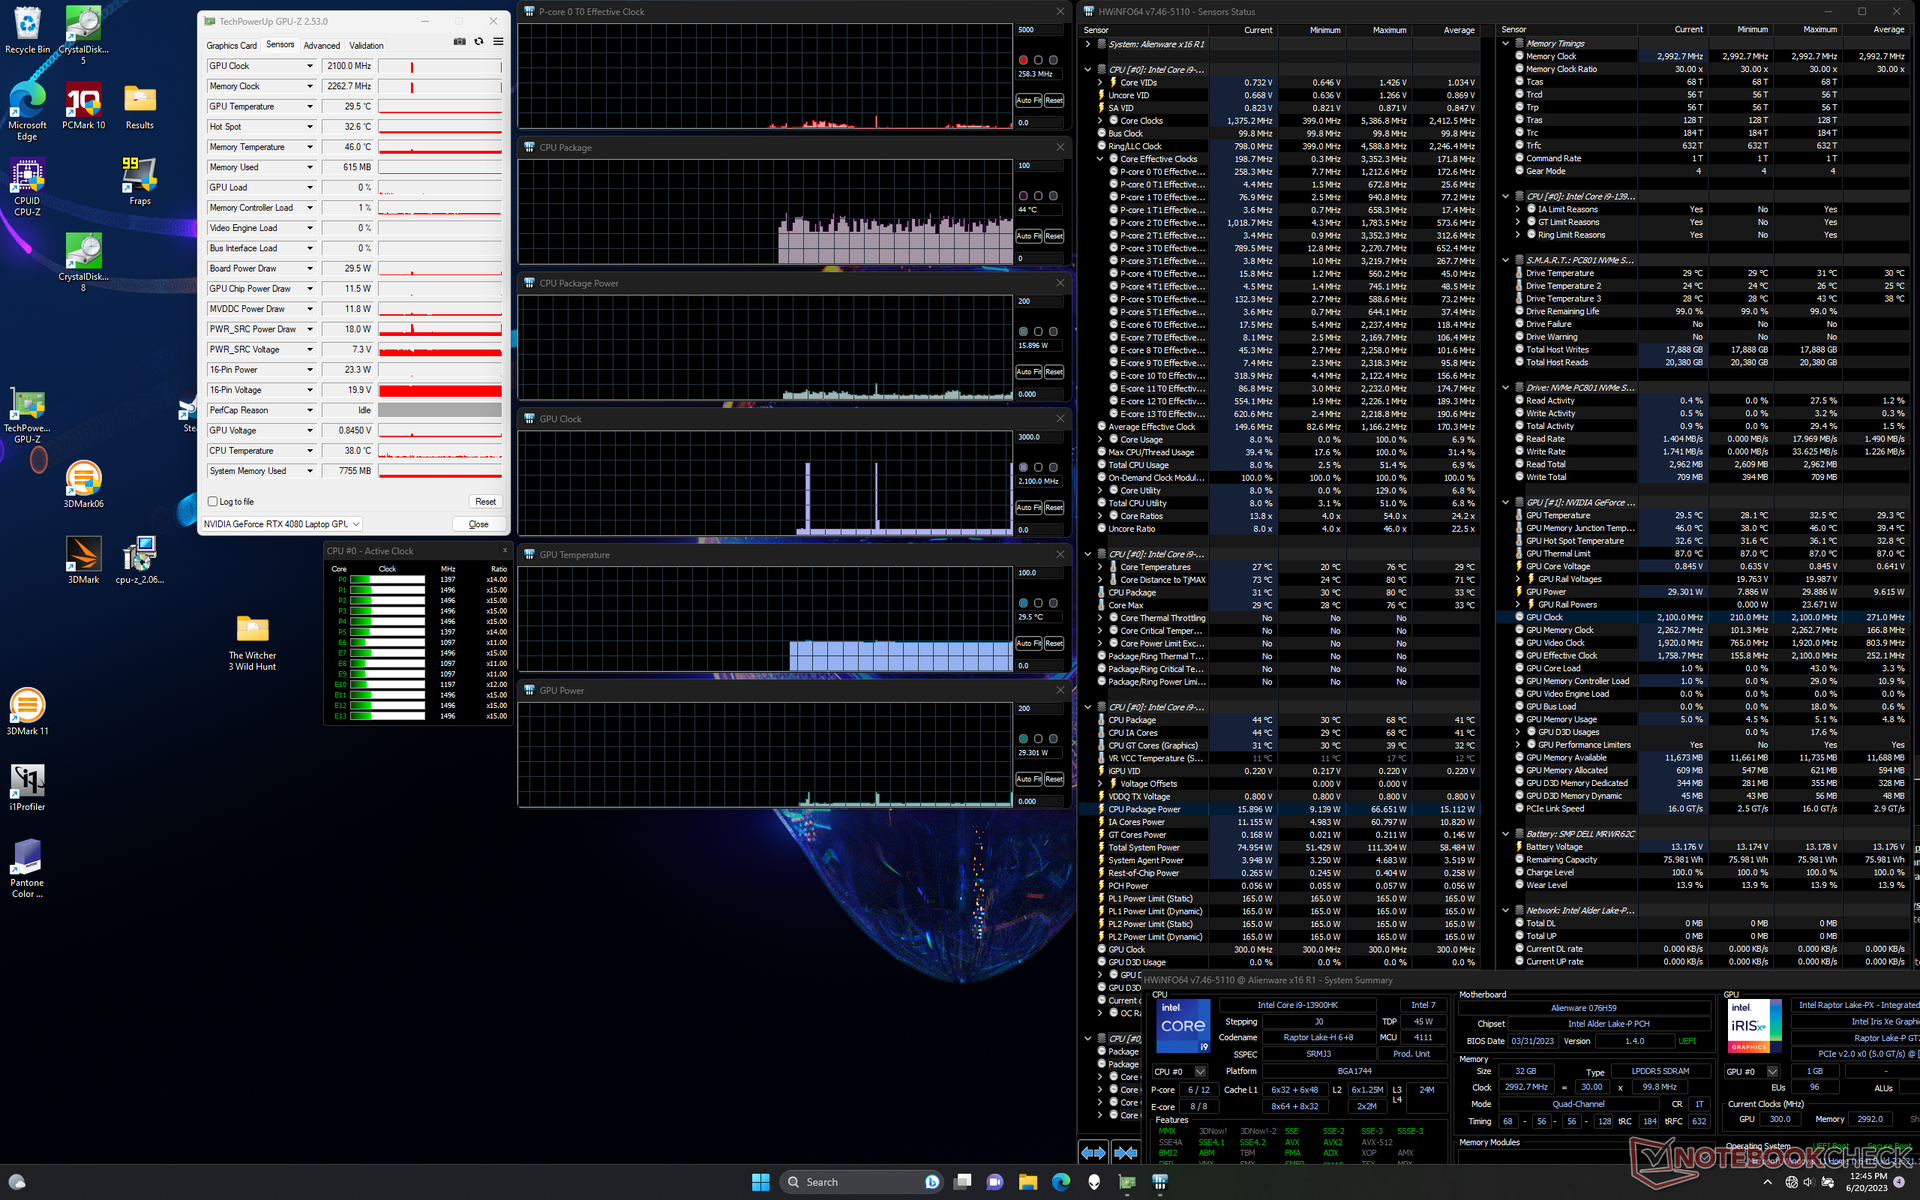
Task: Expand Core VIDs tree item
Action: [1100, 83]
